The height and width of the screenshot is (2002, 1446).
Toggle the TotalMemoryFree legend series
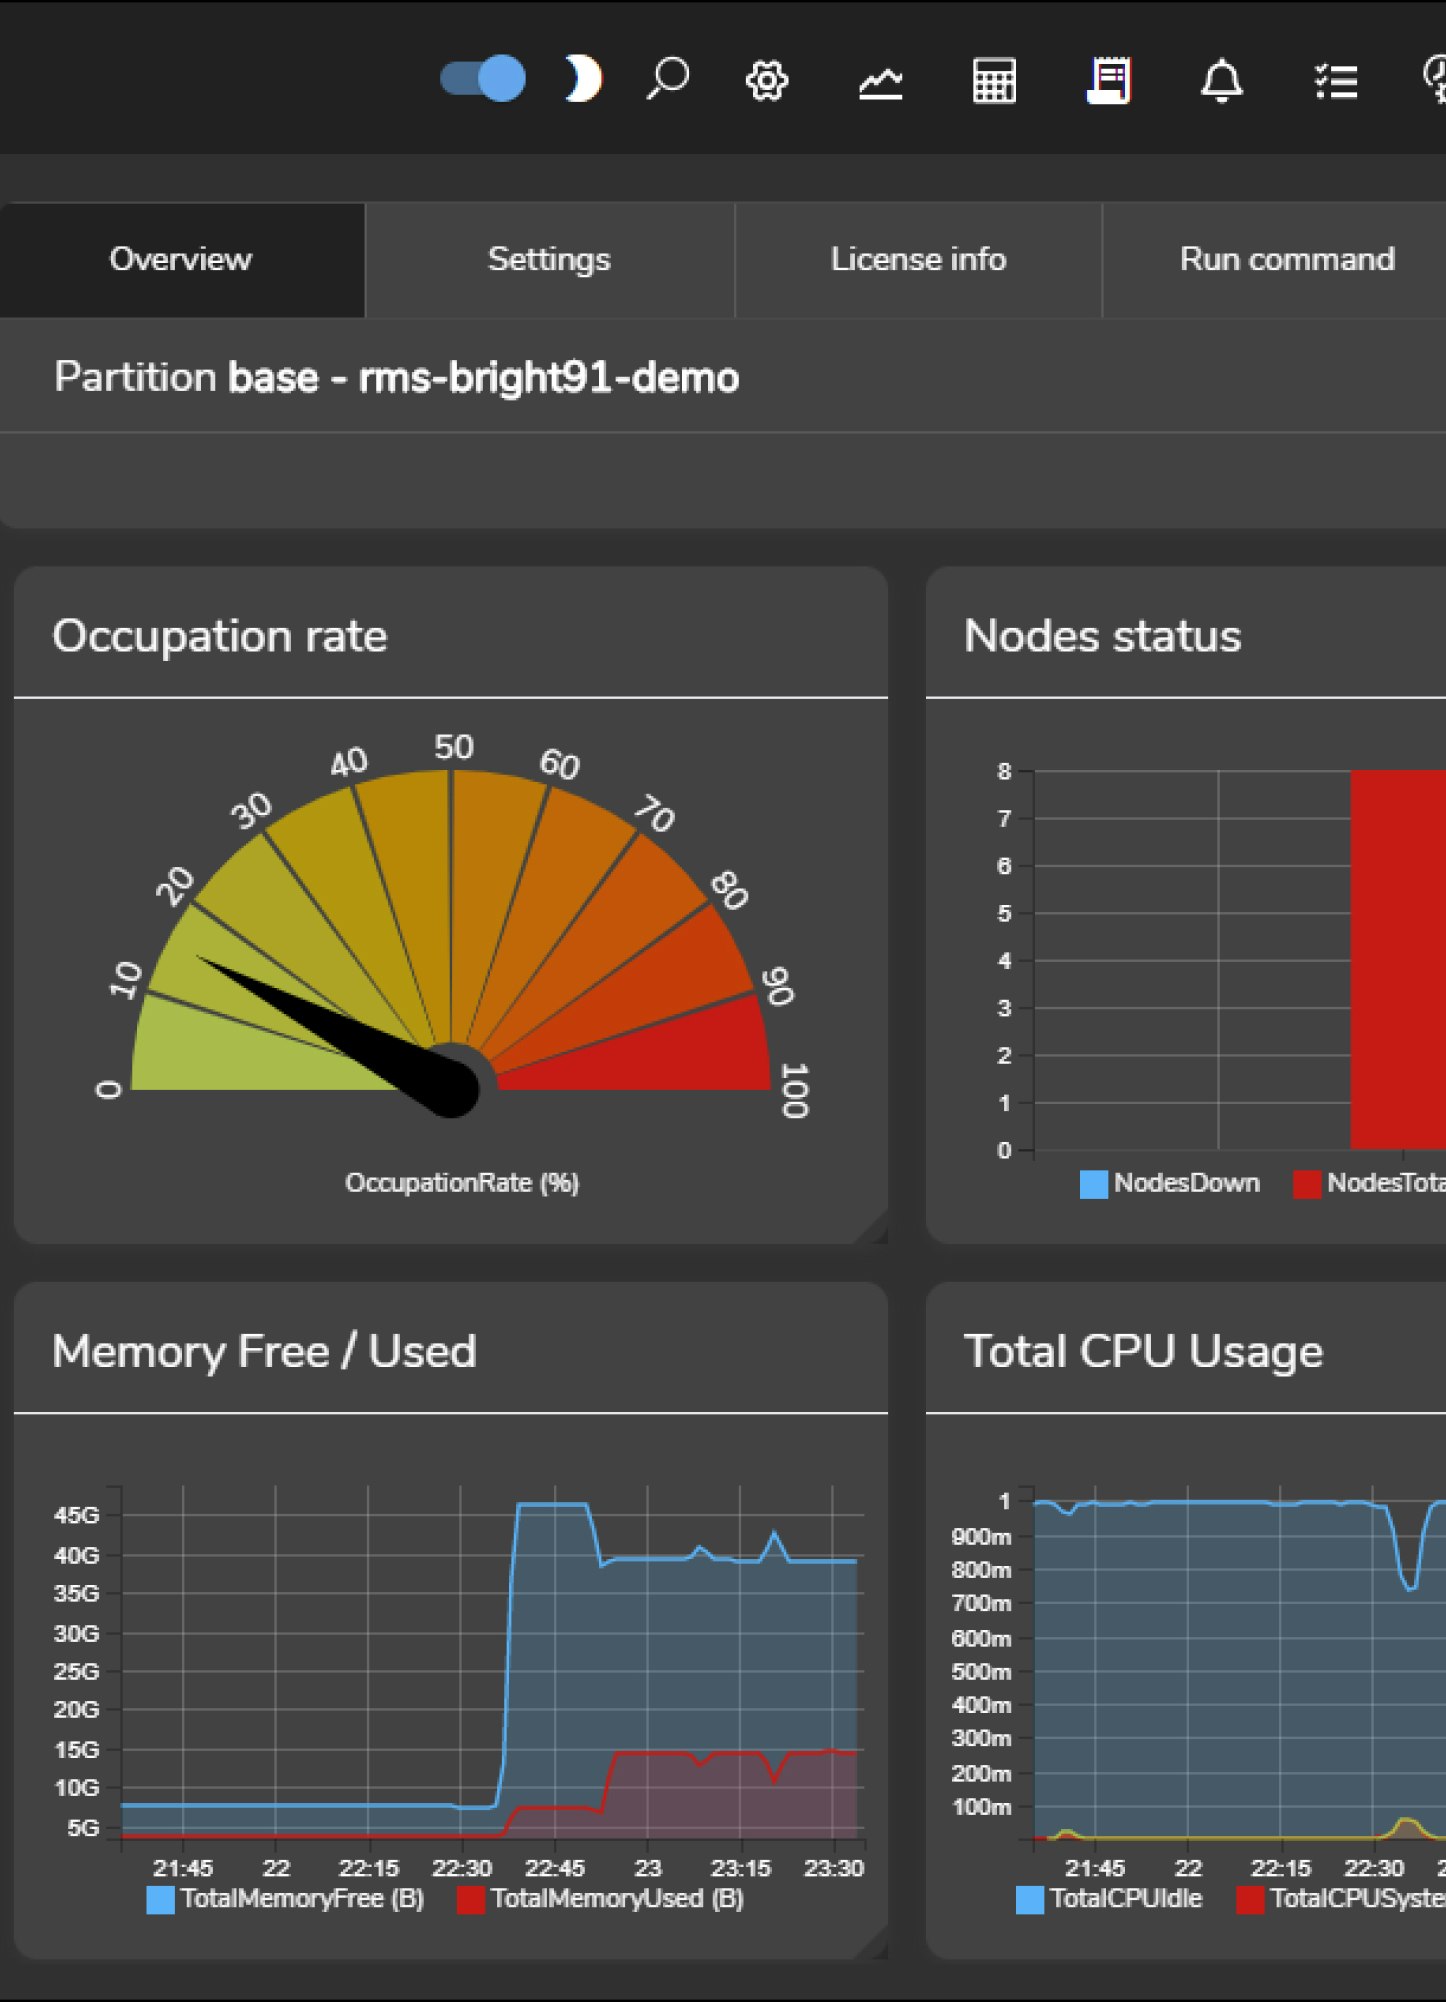click(x=286, y=1899)
